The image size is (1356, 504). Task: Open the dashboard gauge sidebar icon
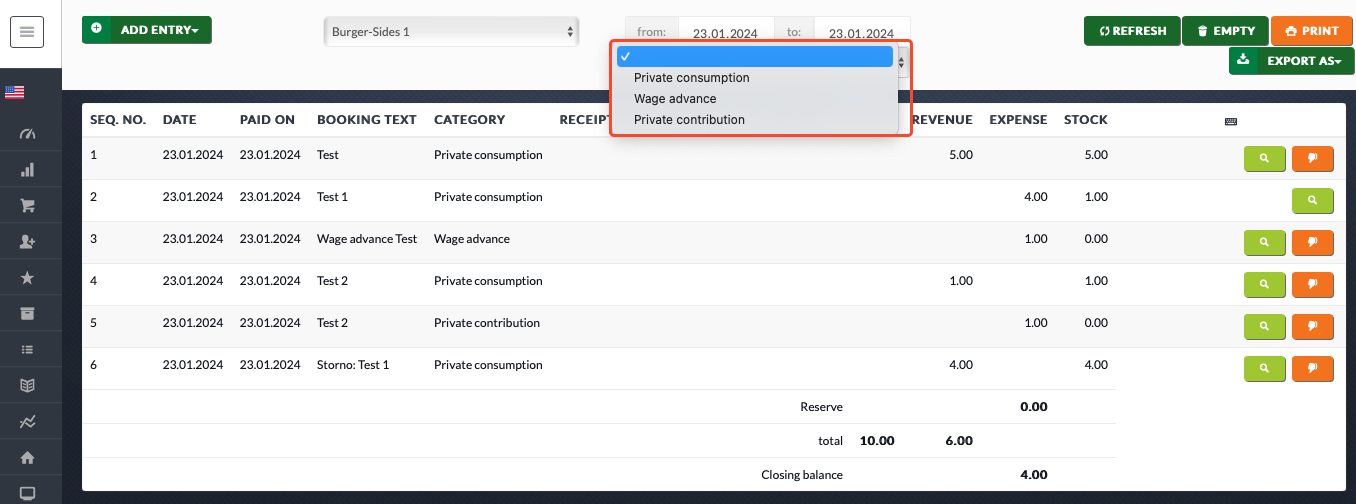[x=27, y=134]
